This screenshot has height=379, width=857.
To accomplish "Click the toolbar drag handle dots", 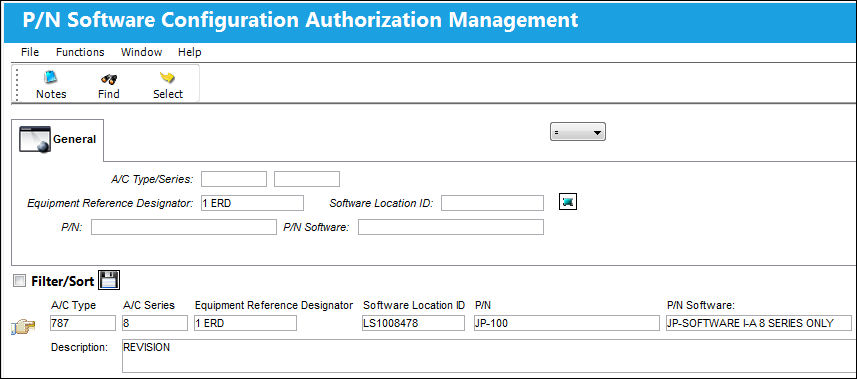I will point(17,84).
